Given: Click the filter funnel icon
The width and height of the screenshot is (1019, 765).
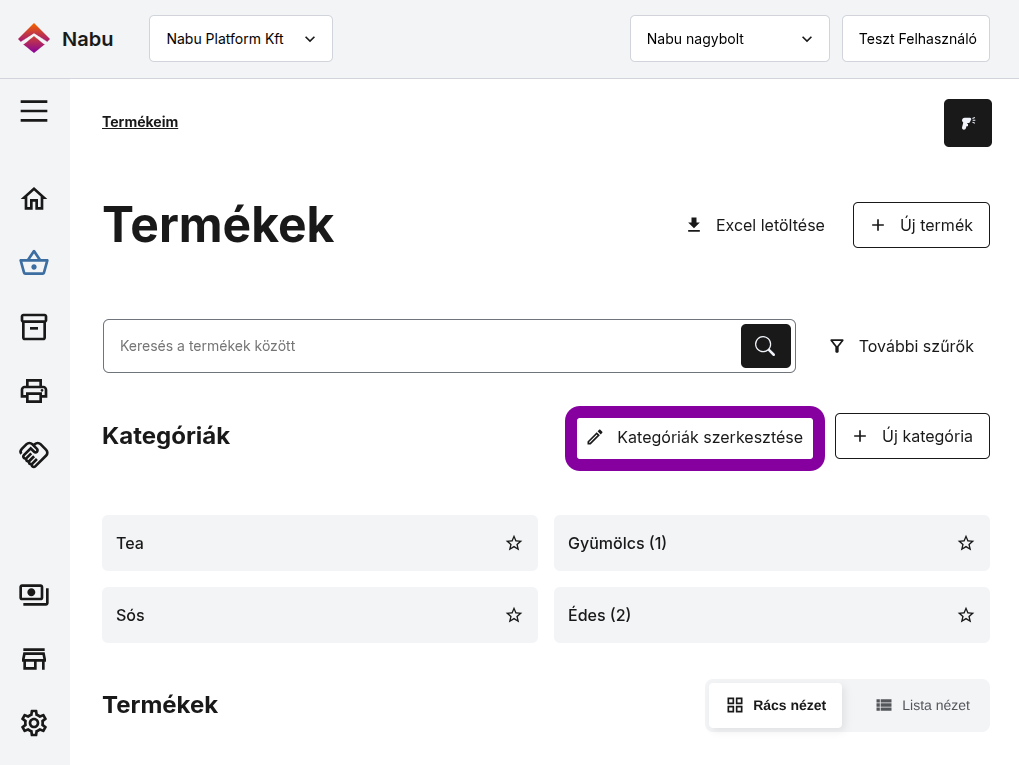Looking at the screenshot, I should point(837,346).
